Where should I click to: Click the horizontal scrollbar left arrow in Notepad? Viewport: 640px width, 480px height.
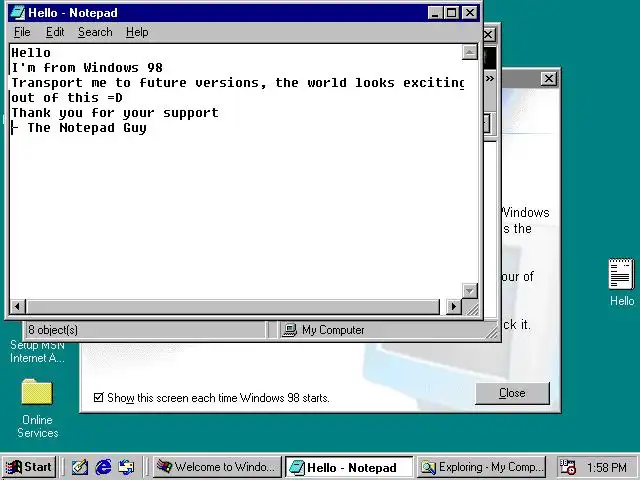pos(17,306)
